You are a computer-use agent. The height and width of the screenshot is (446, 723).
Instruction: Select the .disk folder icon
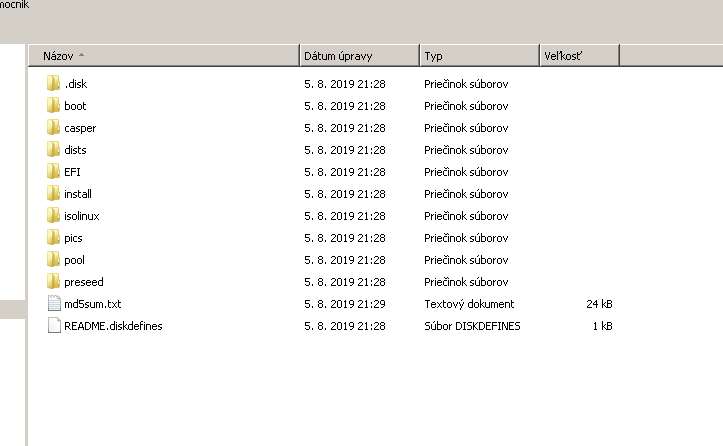(53, 83)
